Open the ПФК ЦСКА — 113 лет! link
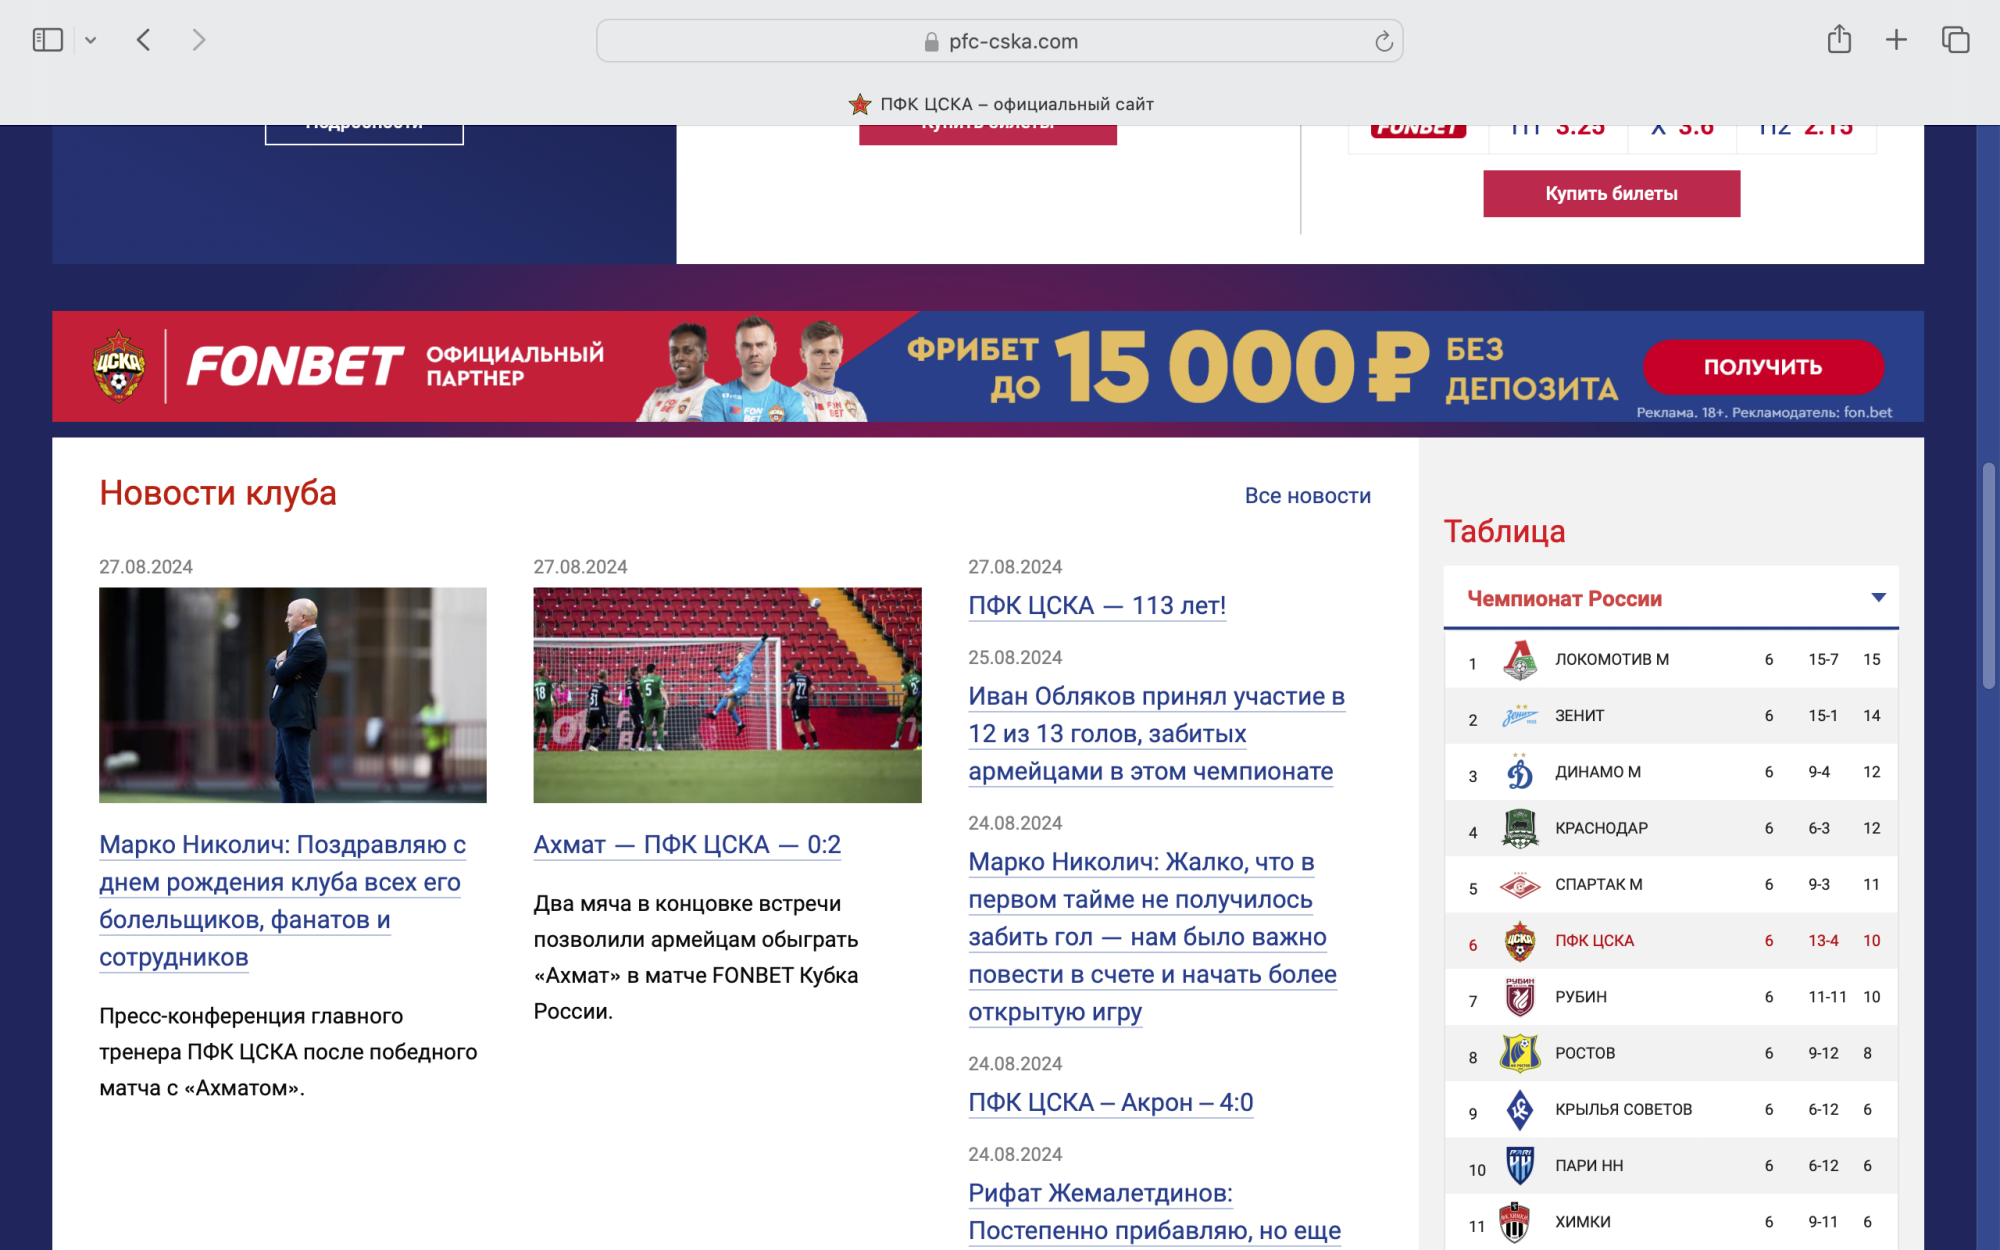 pos(1097,606)
